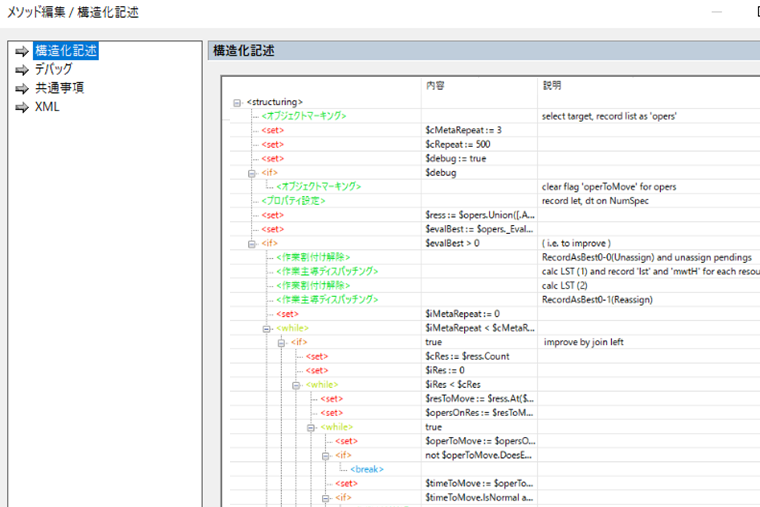The width and height of the screenshot is (760, 507).
Task: Click the arrow icon beside 共通事項
Action: (x=22, y=89)
